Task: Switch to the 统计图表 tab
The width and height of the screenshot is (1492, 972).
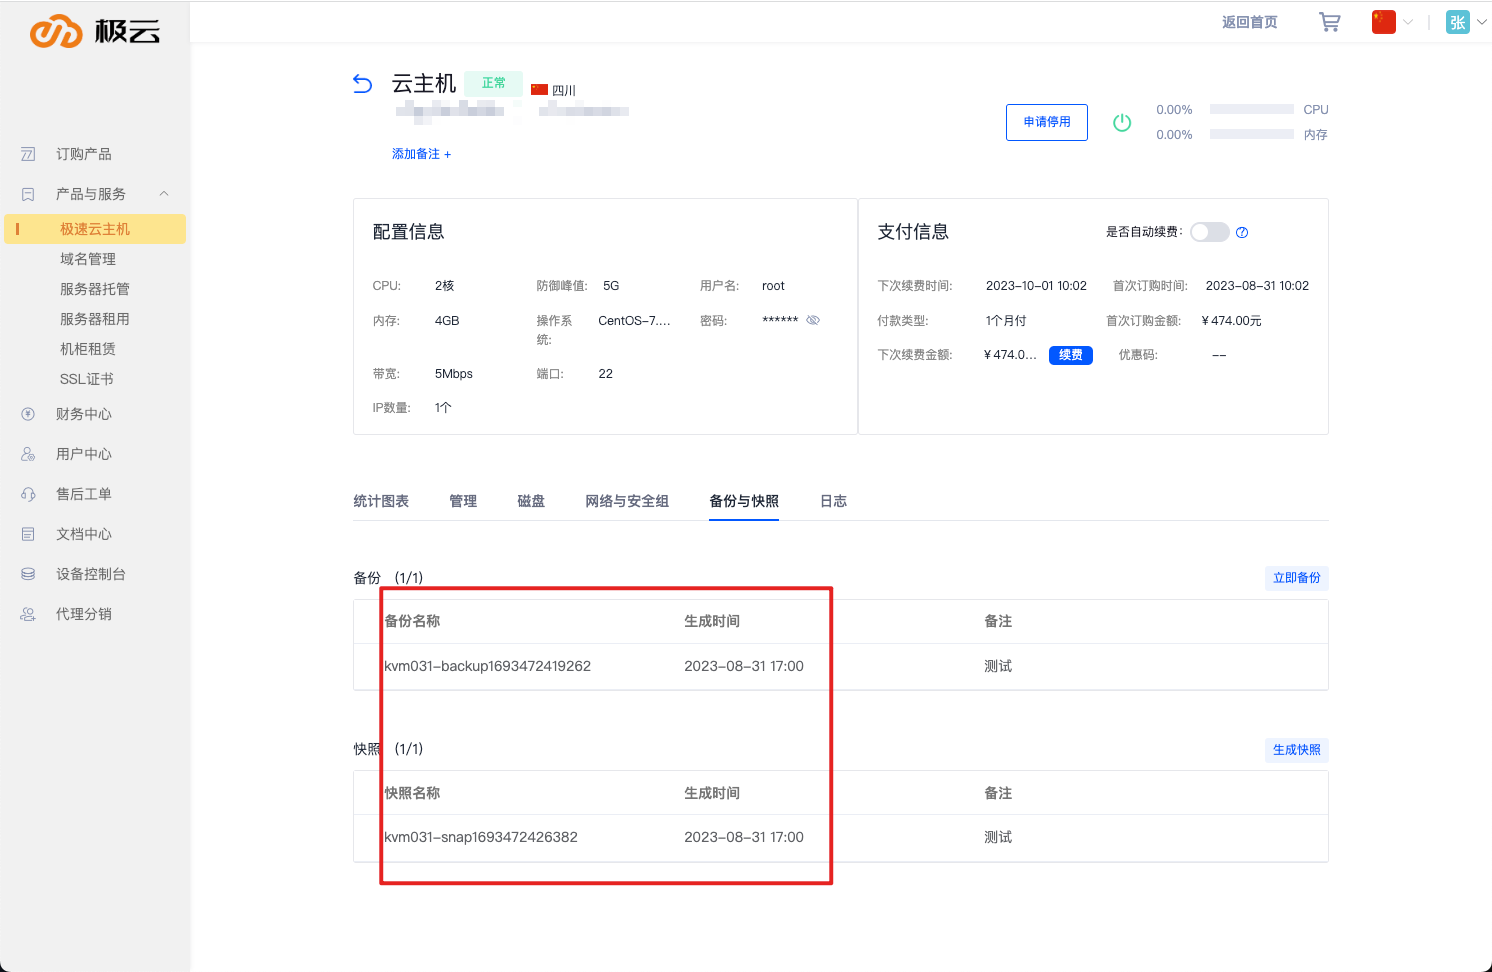Action: click(381, 501)
